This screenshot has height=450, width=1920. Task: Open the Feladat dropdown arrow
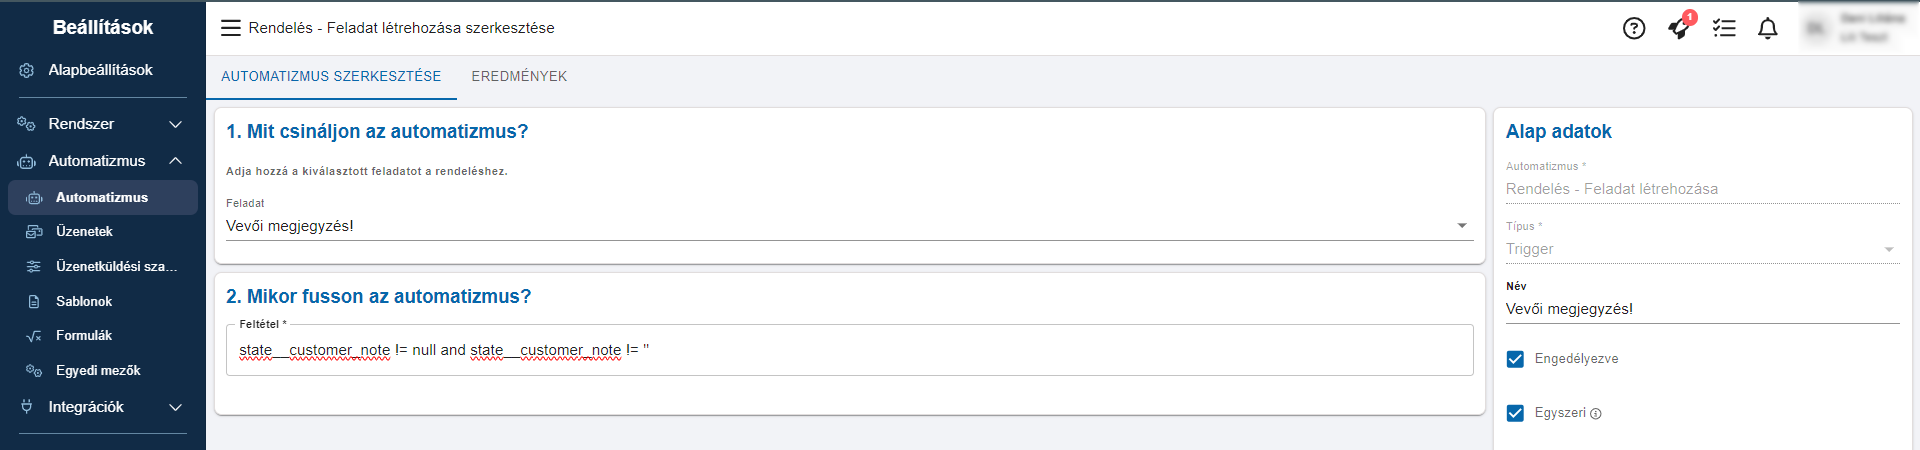click(x=1462, y=226)
